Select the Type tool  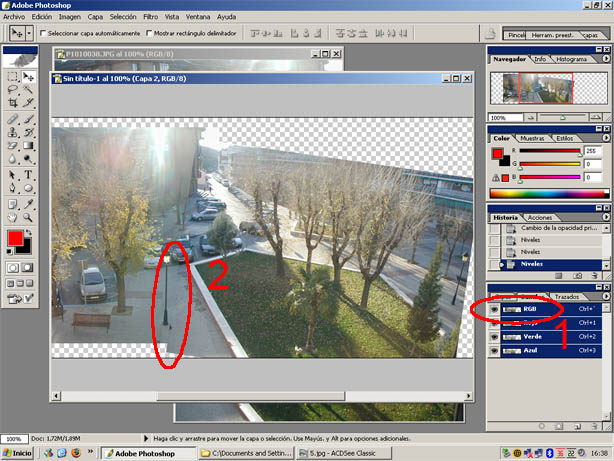29,174
